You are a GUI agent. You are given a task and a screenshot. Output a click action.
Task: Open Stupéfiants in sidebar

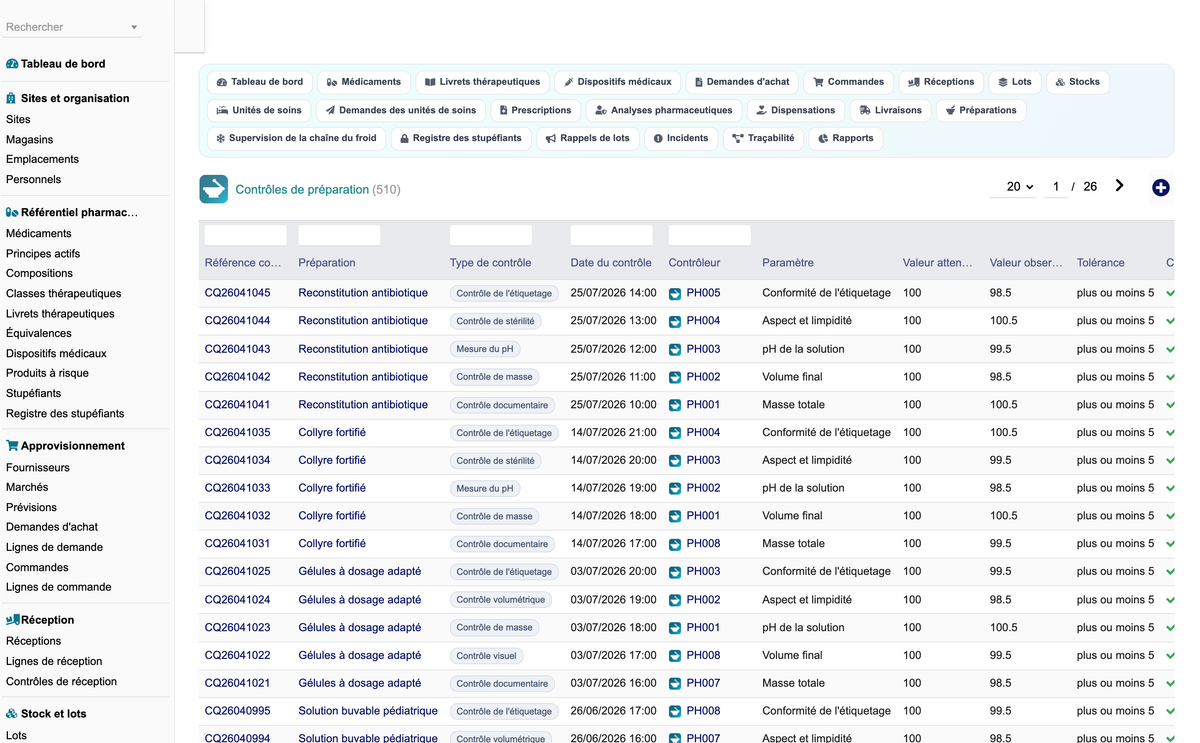click(33, 393)
